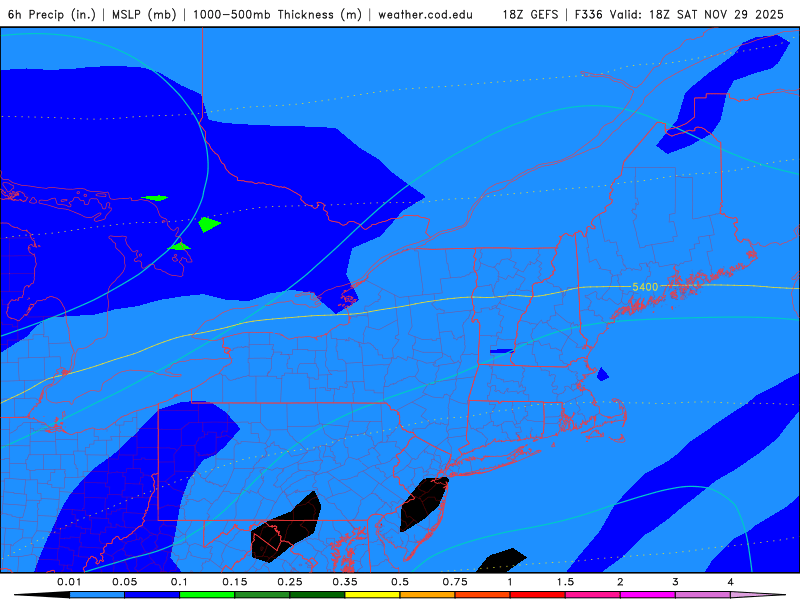Viewport: 800px width, 600px height.
Task: Click the 0.01 legend value
Action: 69,582
